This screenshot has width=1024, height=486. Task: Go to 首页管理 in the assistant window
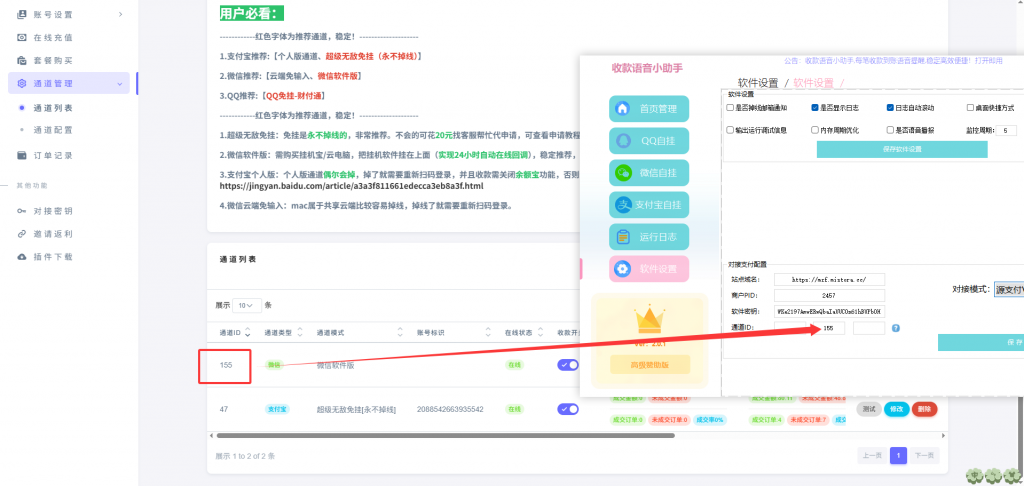(x=649, y=109)
